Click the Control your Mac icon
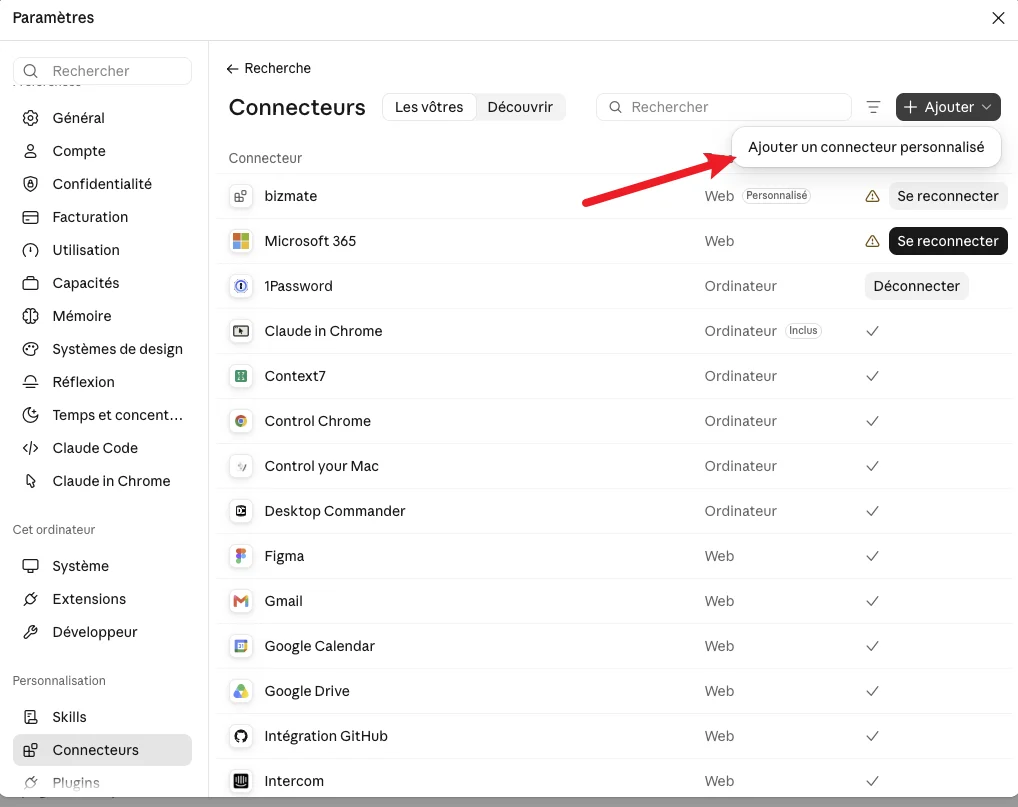Screen dimensions: 1018x807 pyautogui.click(x=241, y=466)
